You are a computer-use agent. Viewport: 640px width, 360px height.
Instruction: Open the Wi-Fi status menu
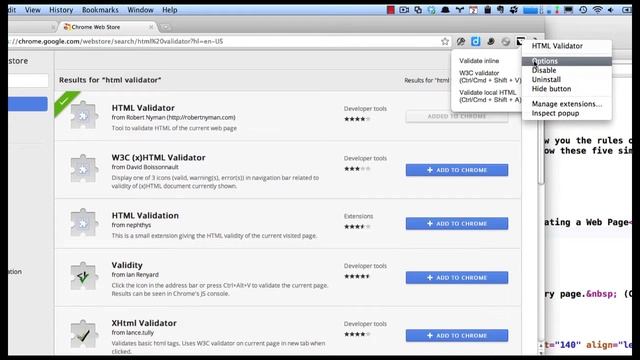point(597,10)
